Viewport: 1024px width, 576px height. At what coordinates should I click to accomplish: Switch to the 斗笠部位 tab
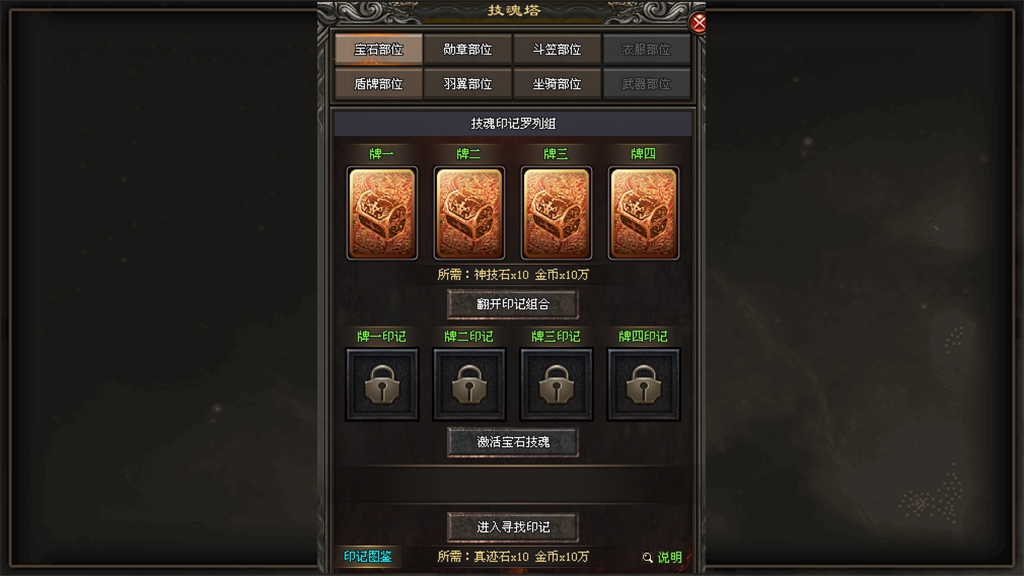tap(556, 50)
